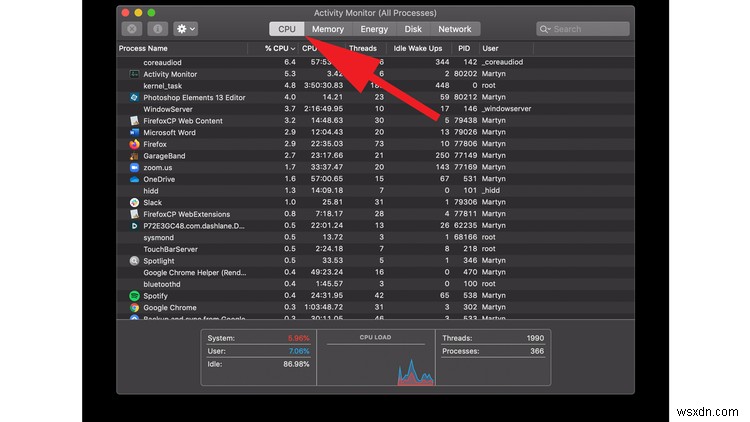Click the FirefoxCP WebExtensions icon
This screenshot has height=422, width=750.
pyautogui.click(x=134, y=214)
